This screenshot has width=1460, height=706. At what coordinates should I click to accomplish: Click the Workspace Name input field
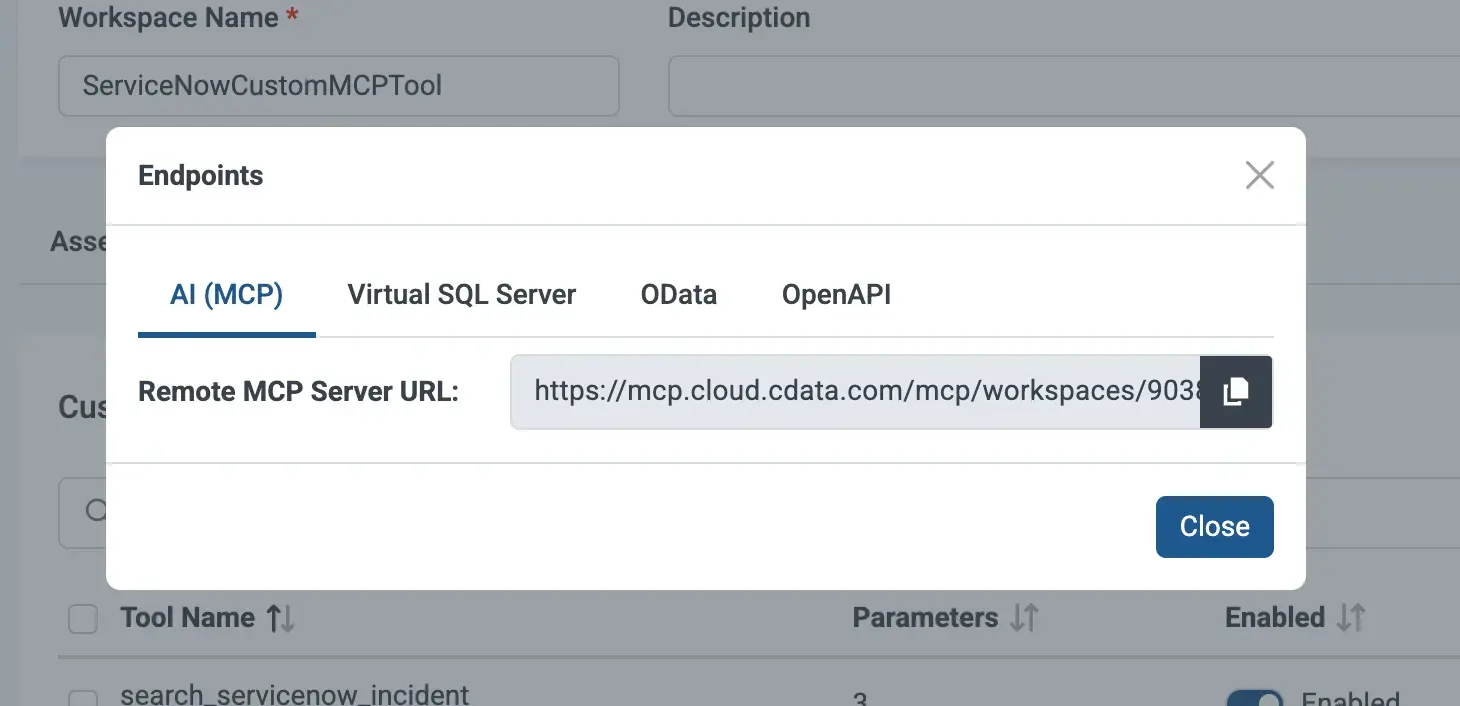(338, 86)
